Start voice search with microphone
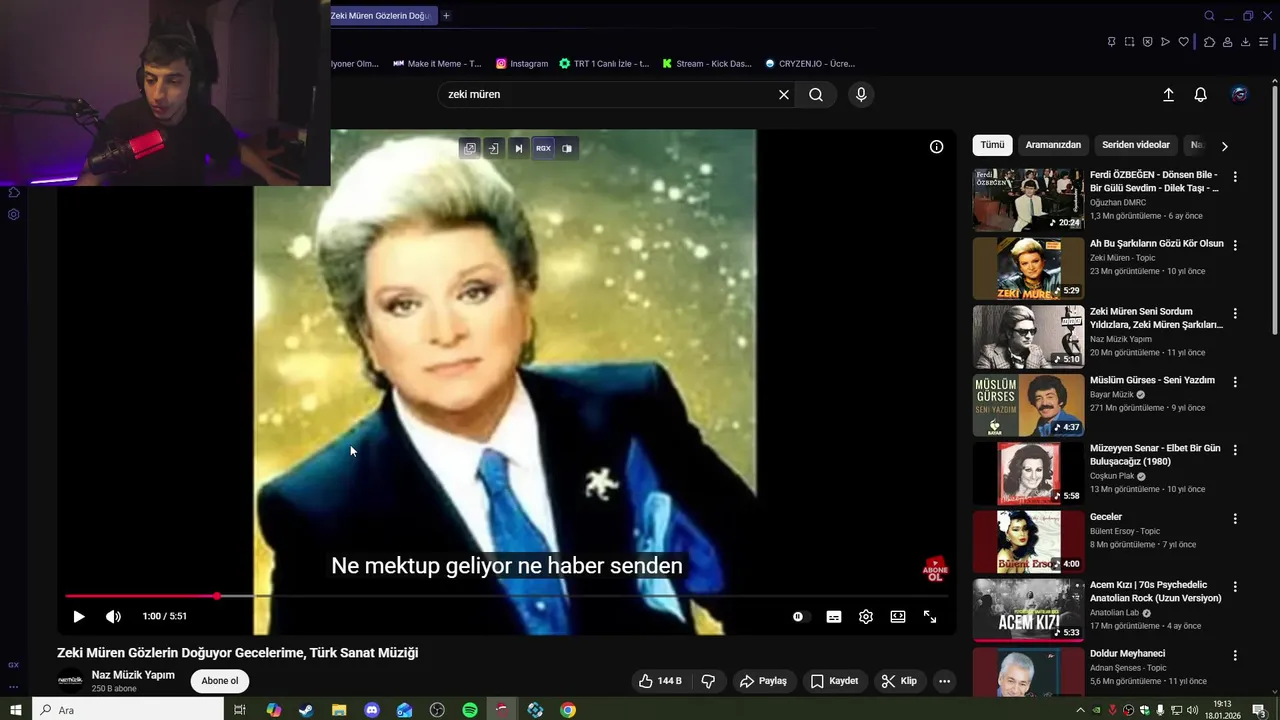This screenshot has height=720, width=1280. point(861,94)
